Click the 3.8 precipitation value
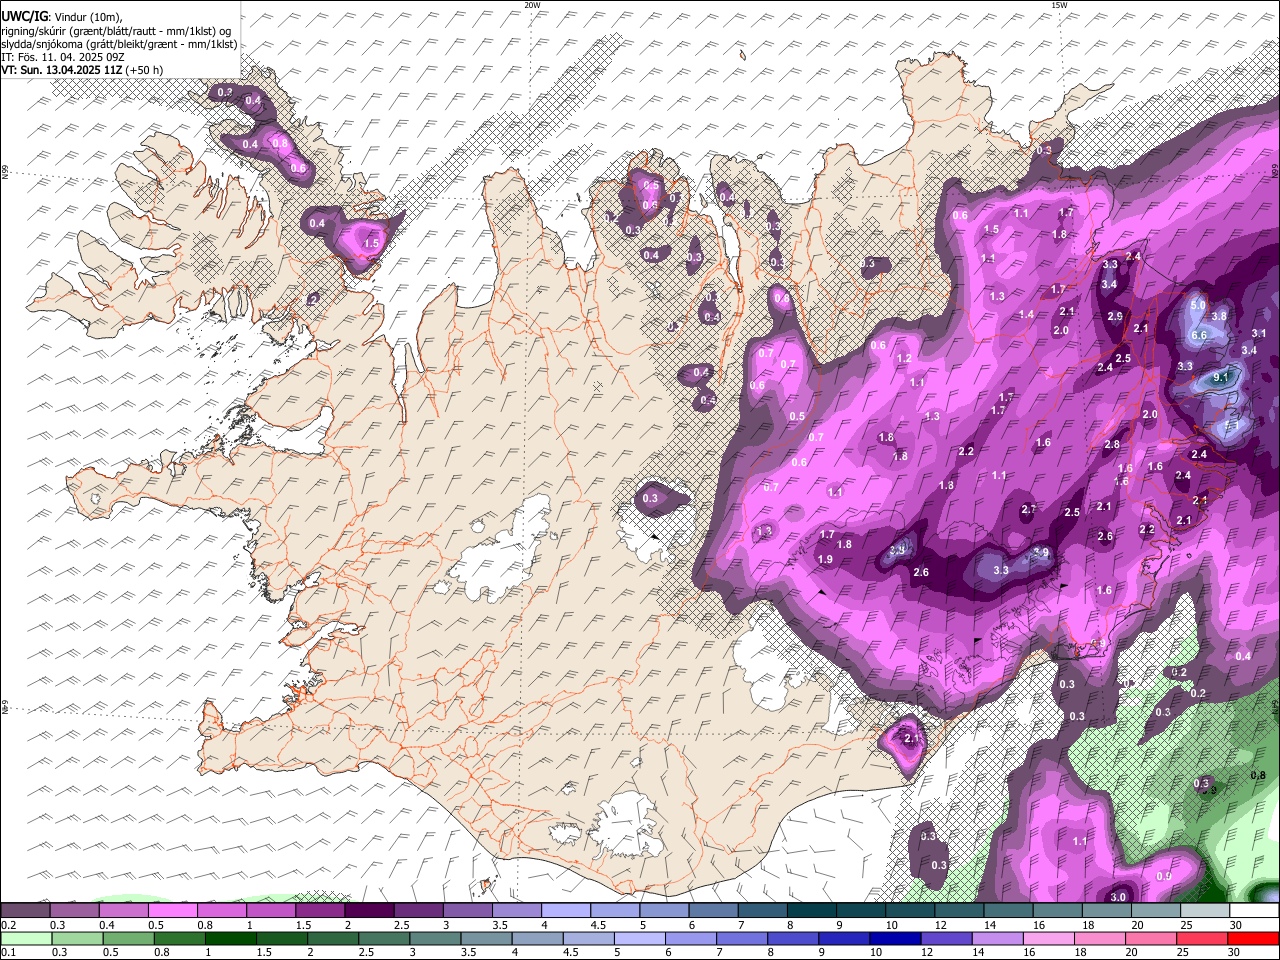The width and height of the screenshot is (1280, 960). coord(1219,316)
